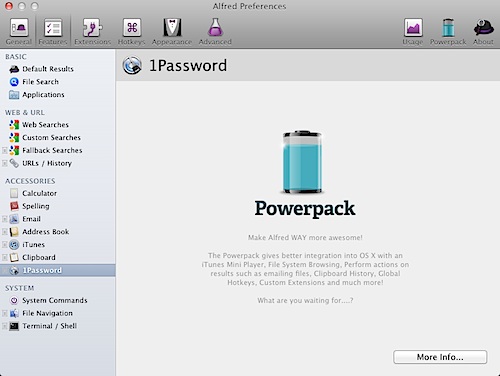Click the large Powerpack battery image
The image size is (500, 376).
pos(302,162)
